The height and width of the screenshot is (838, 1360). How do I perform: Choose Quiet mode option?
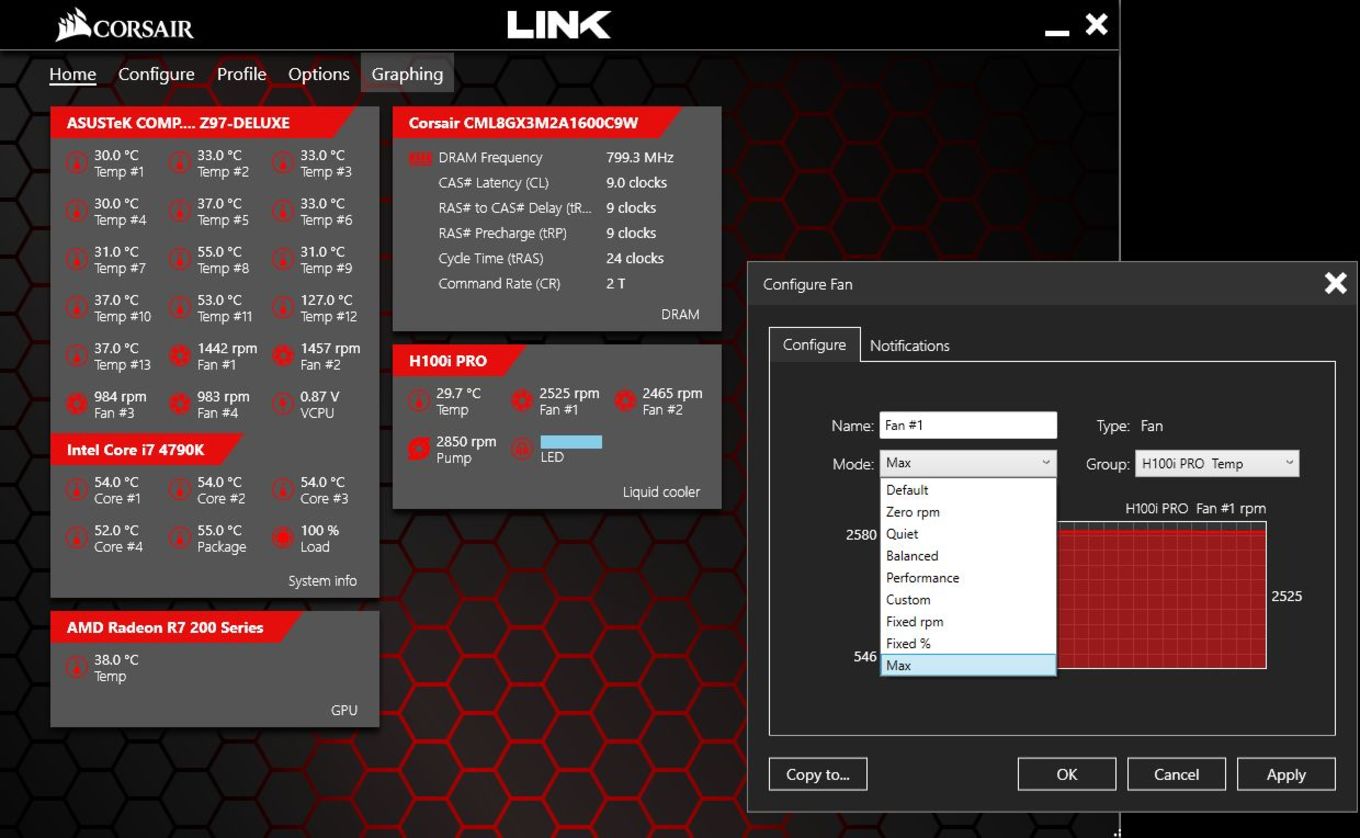click(968, 534)
